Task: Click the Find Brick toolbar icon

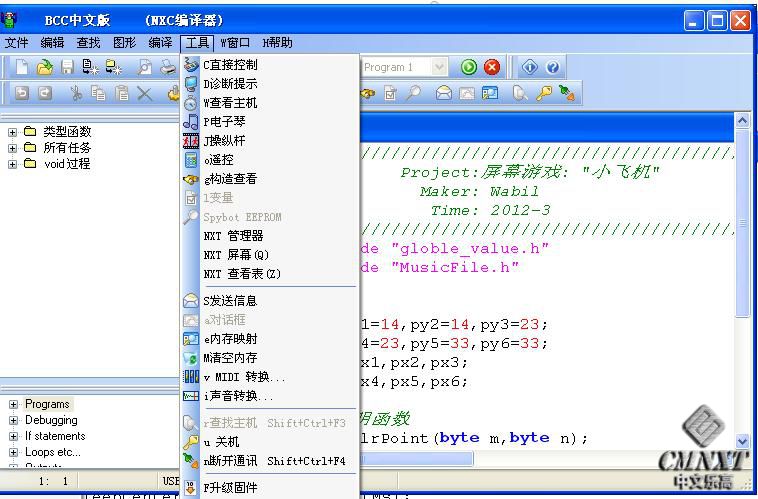Action: click(x=520, y=93)
